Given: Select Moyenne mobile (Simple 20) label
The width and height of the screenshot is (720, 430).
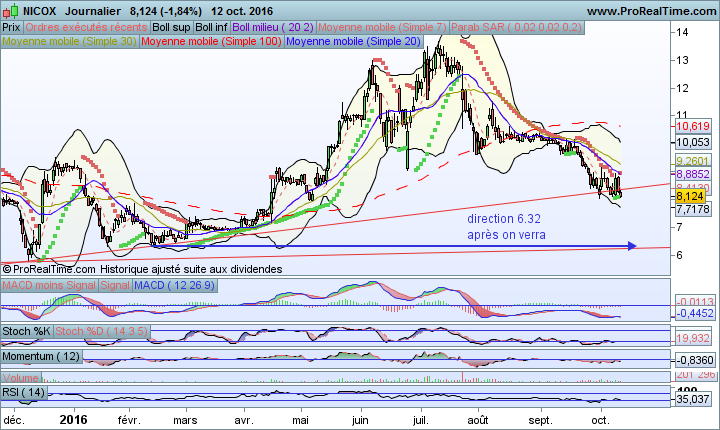Looking at the screenshot, I should pyautogui.click(x=353, y=41).
